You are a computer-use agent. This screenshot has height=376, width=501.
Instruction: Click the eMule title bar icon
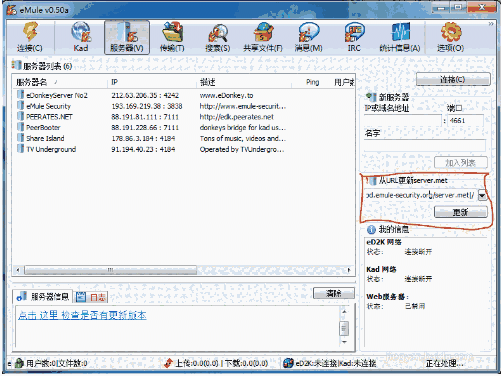tap(12, 10)
